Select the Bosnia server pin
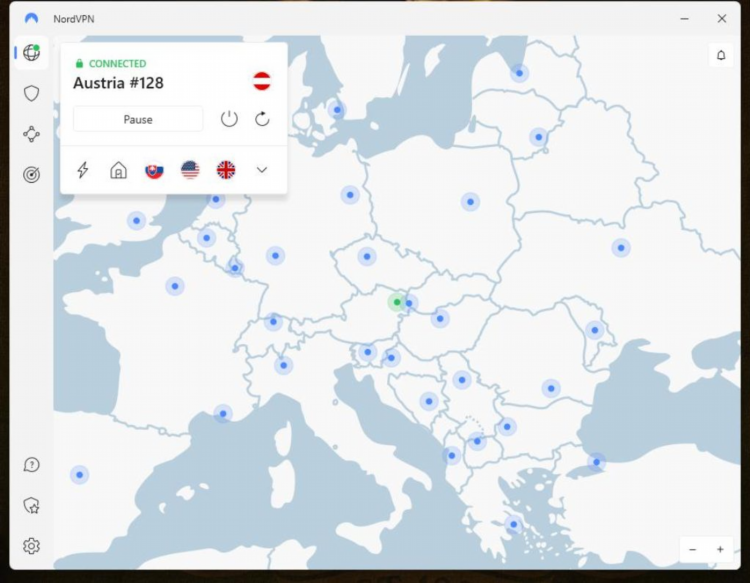Viewport: 750px width, 583px height. pos(429,401)
